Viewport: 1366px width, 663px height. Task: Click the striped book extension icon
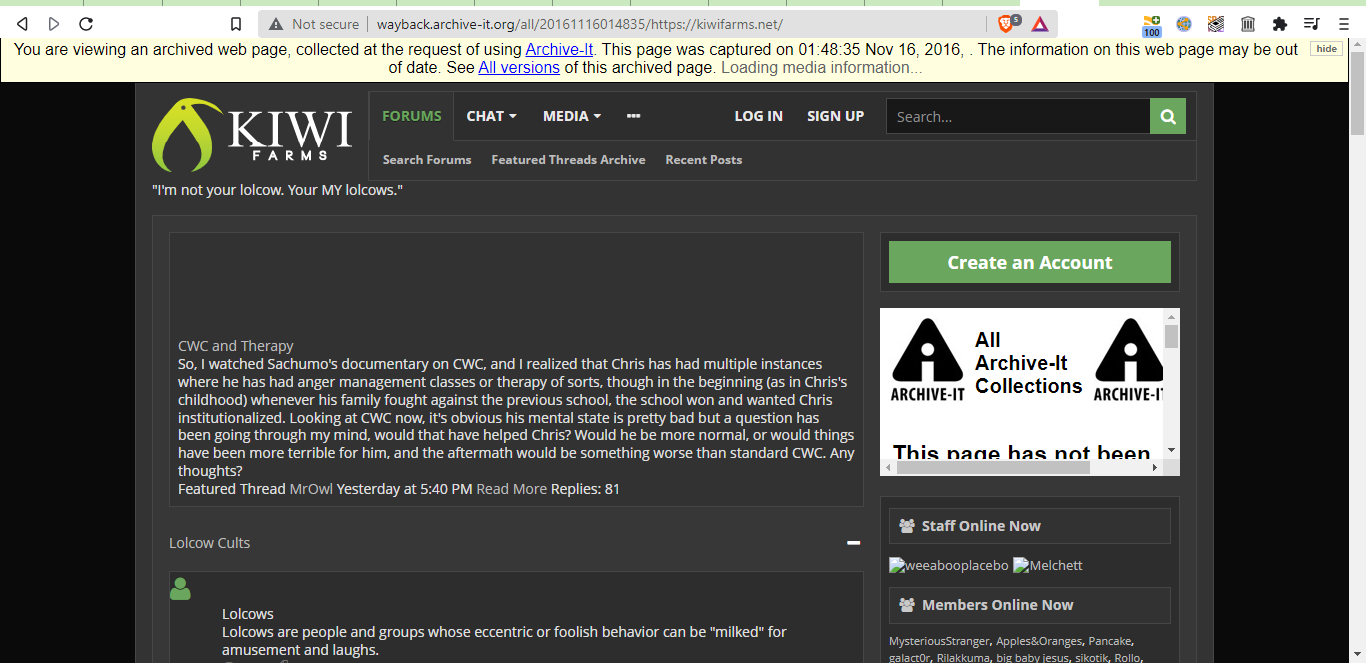[1216, 24]
